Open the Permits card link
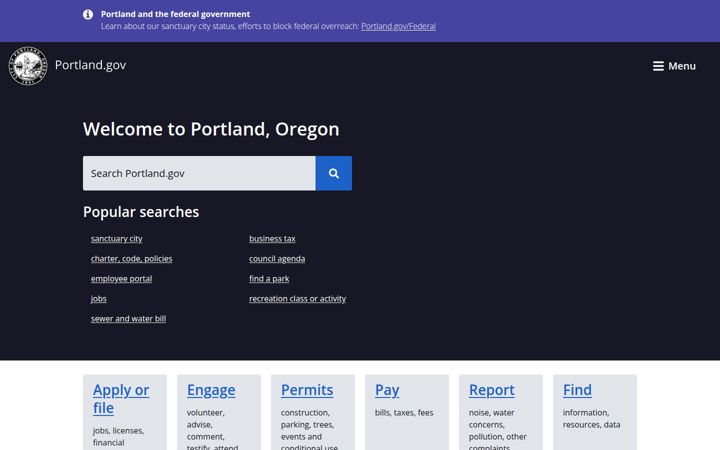This screenshot has height=450, width=720. click(x=307, y=390)
